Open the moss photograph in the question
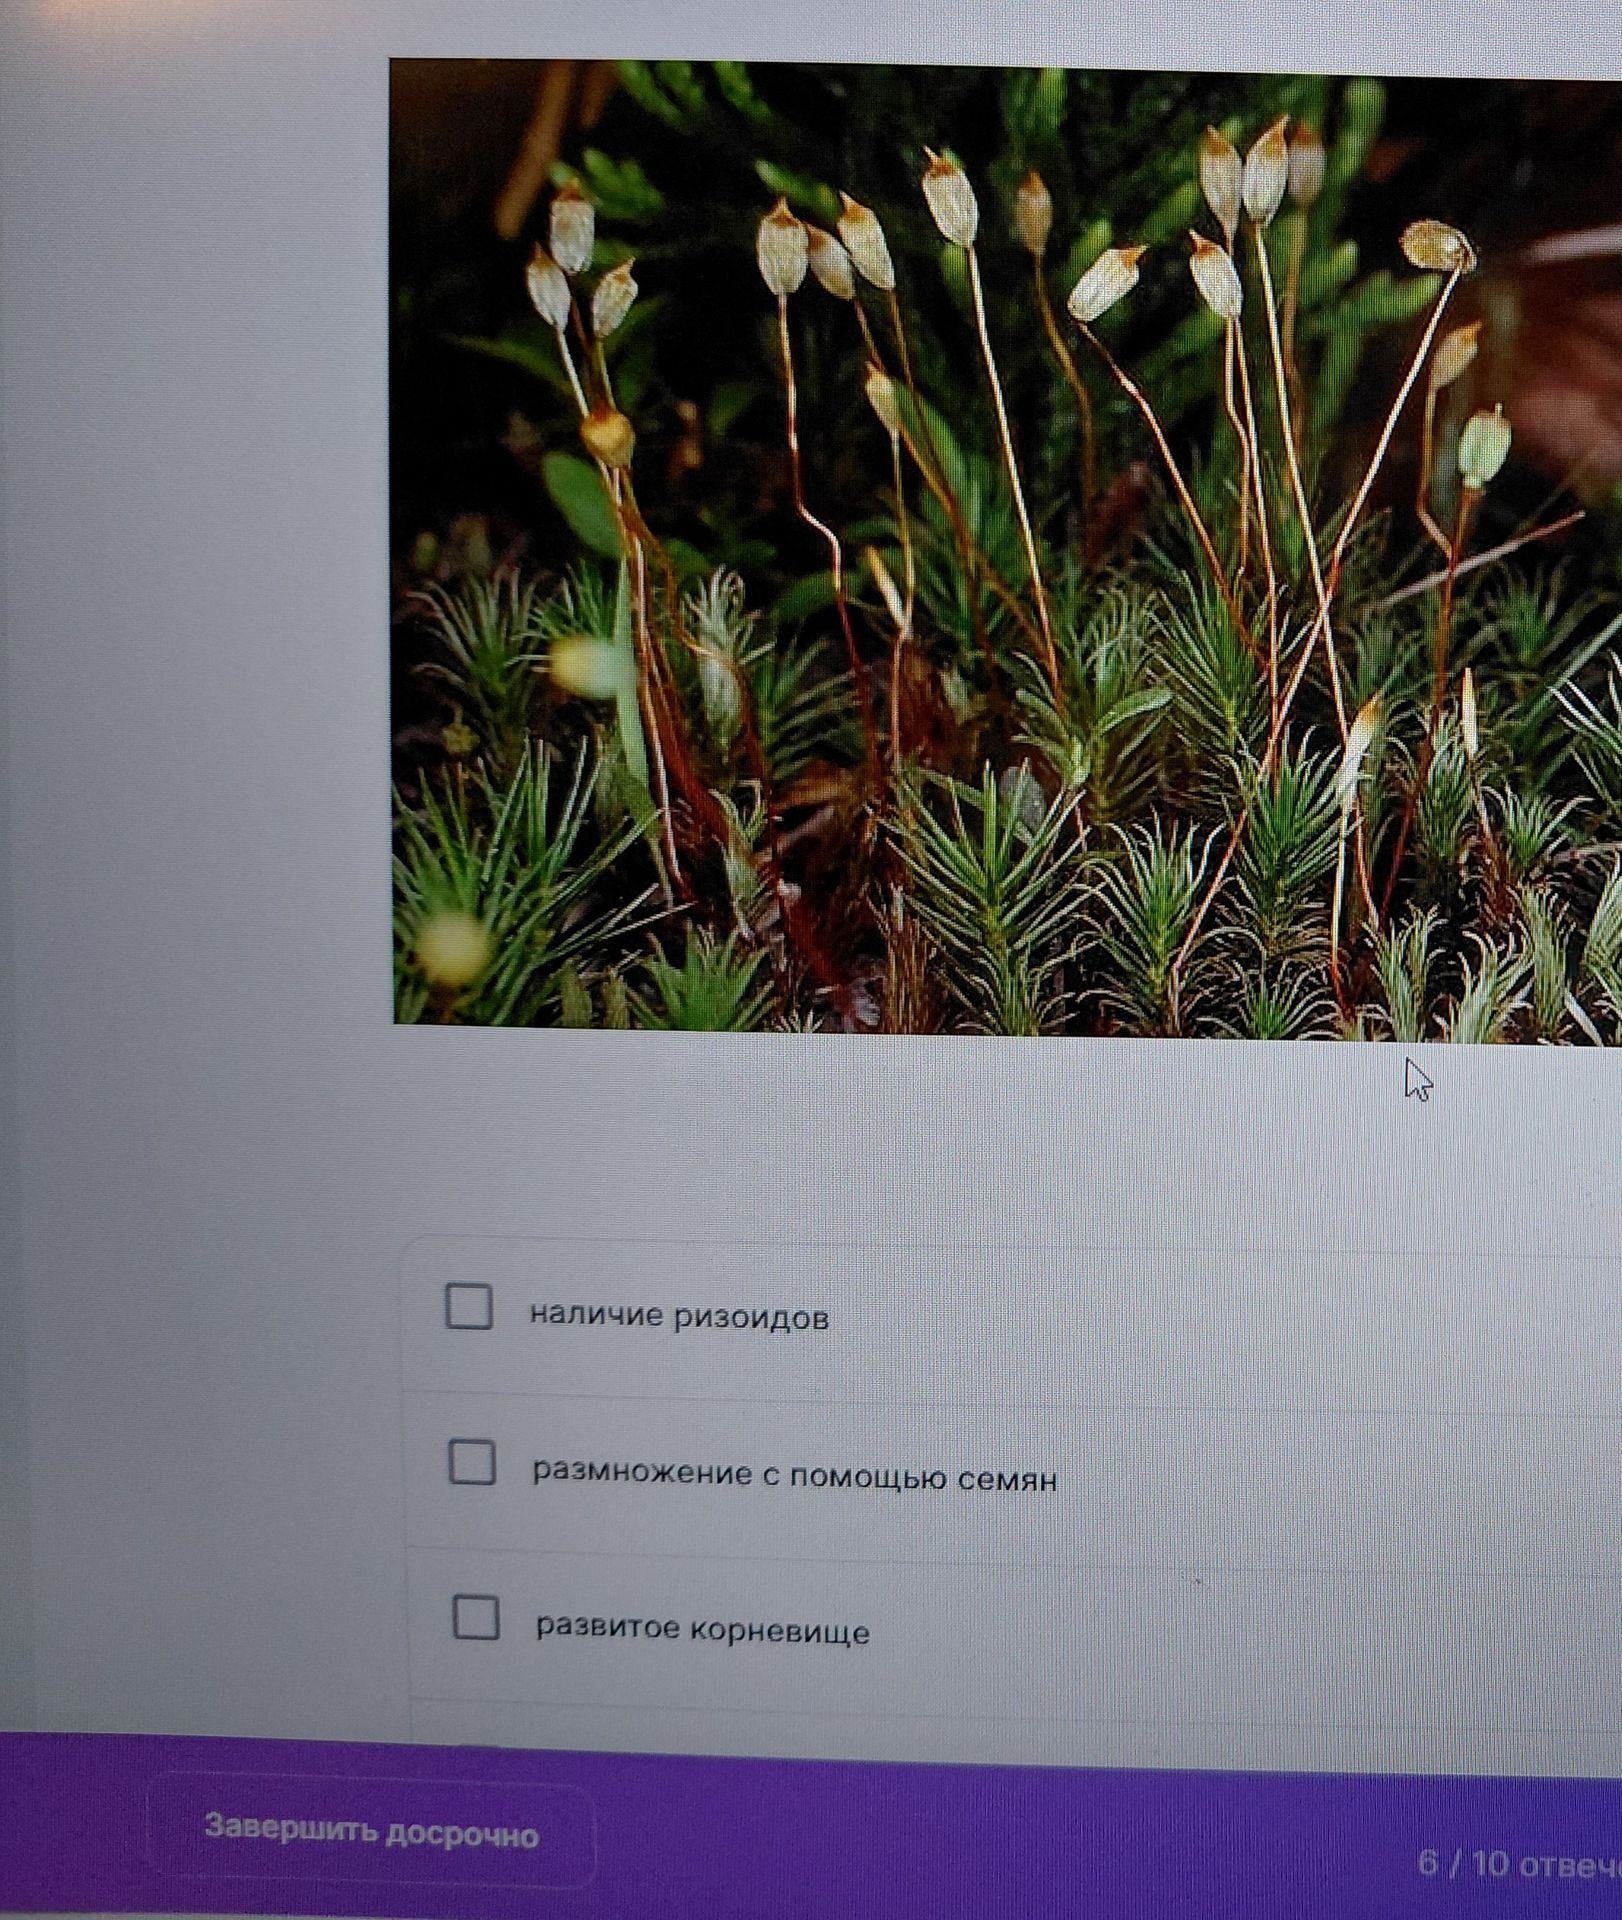1622x1920 pixels. click(1006, 550)
